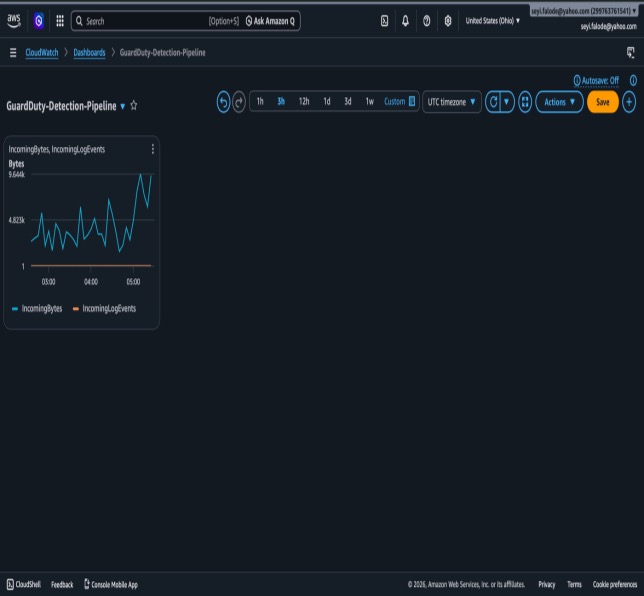Open the widget's three-dot menu
This screenshot has width=644, height=596.
click(153, 149)
